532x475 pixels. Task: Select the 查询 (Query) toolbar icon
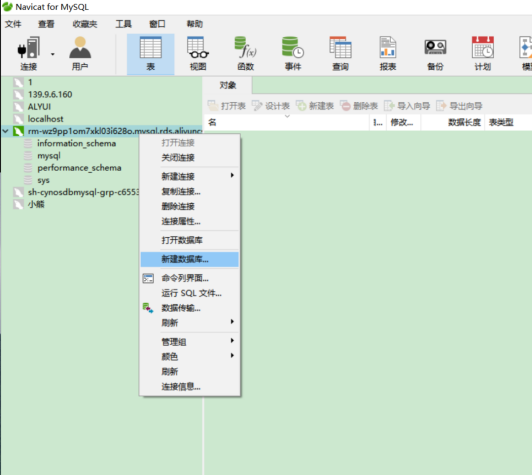coord(340,54)
